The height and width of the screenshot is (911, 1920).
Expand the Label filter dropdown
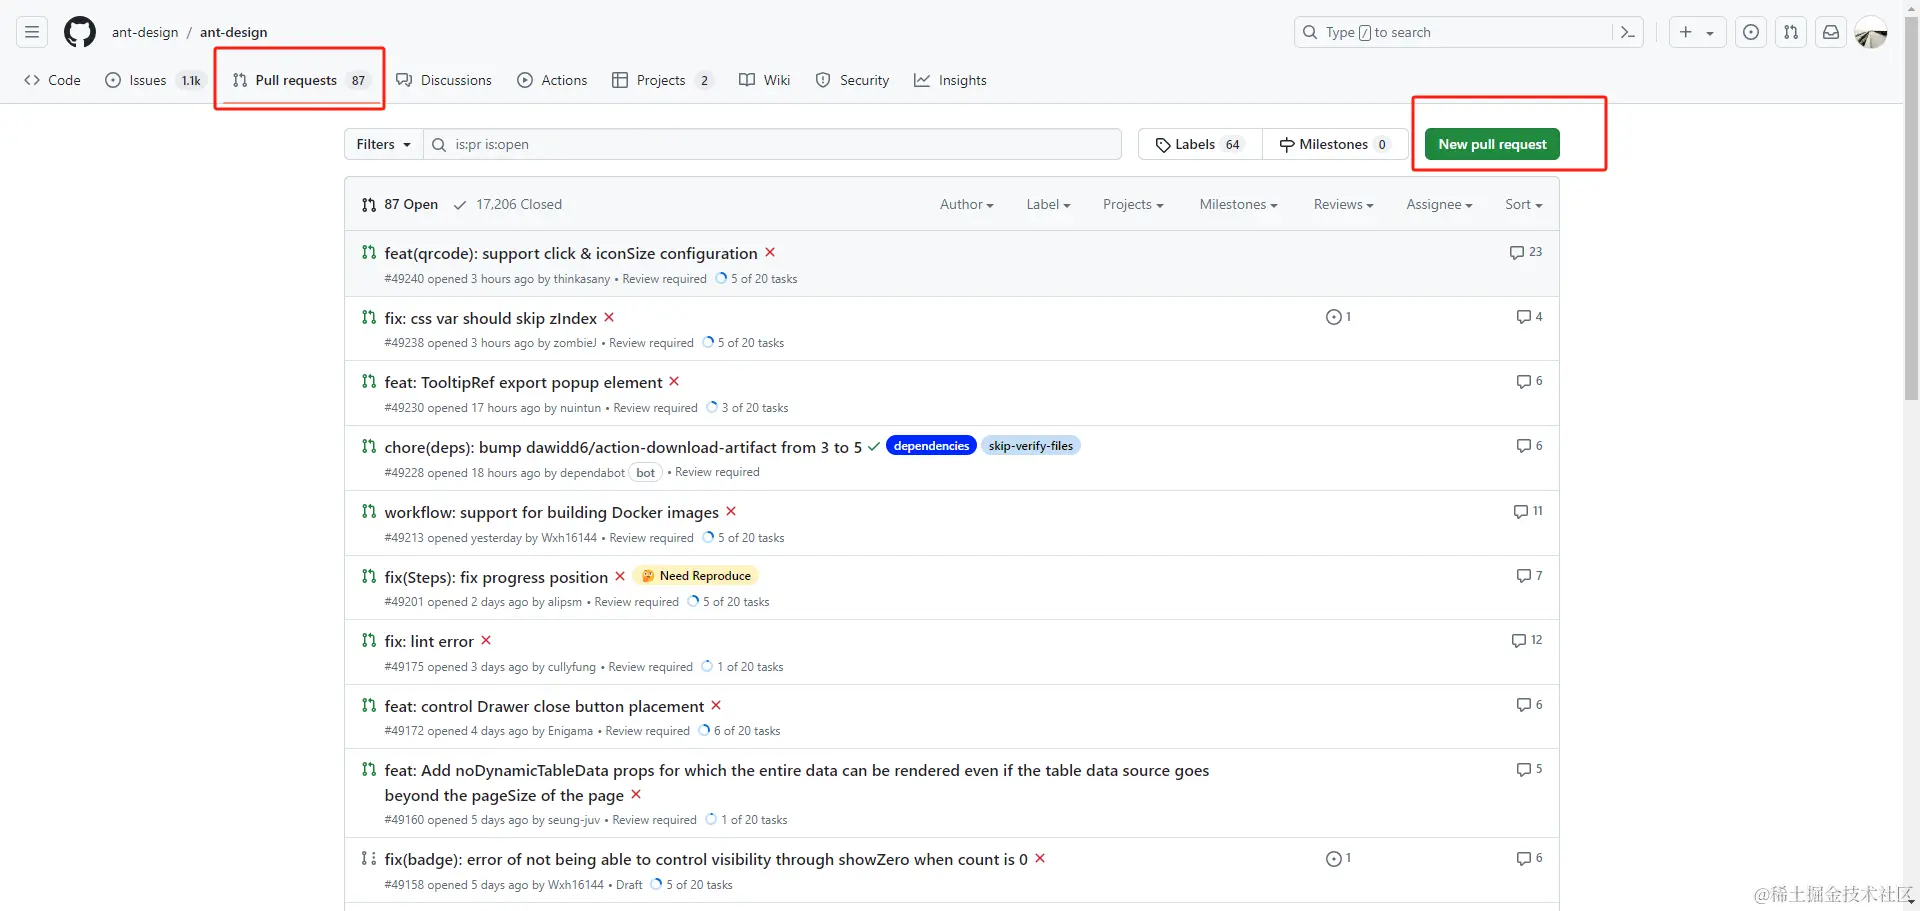click(x=1048, y=204)
